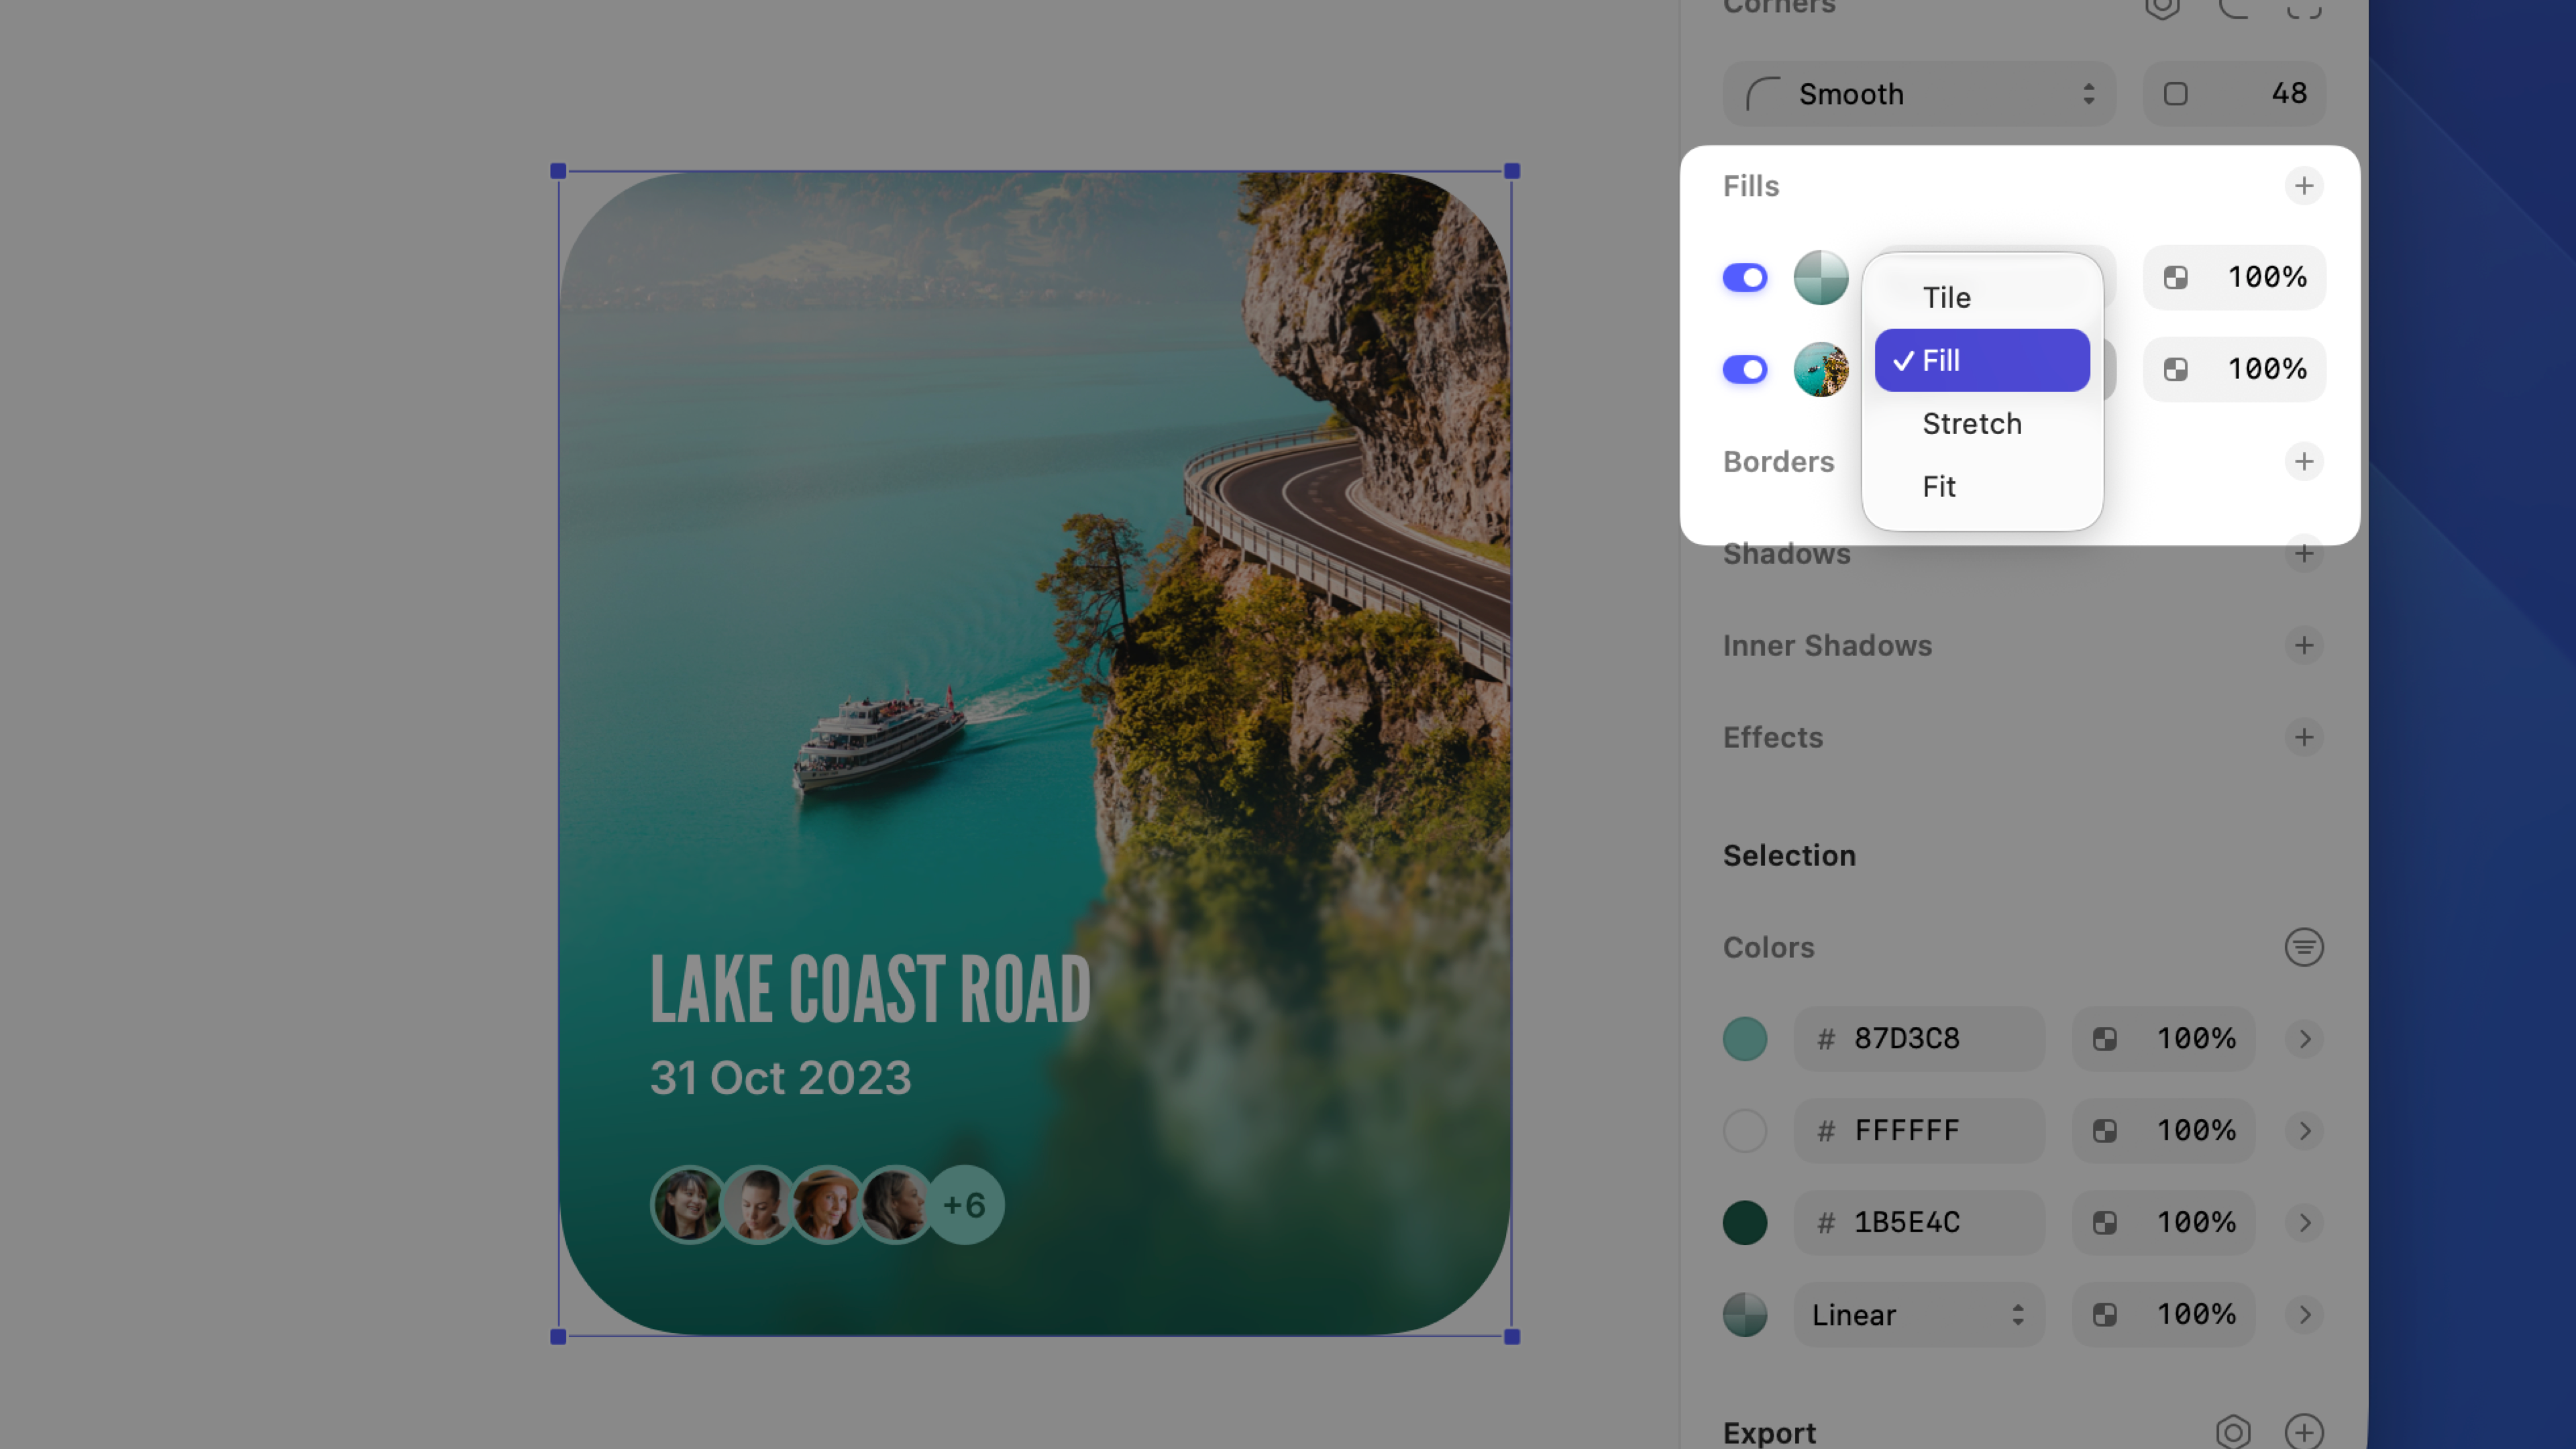Open the Smooth corner style dropdown

tap(1918, 94)
